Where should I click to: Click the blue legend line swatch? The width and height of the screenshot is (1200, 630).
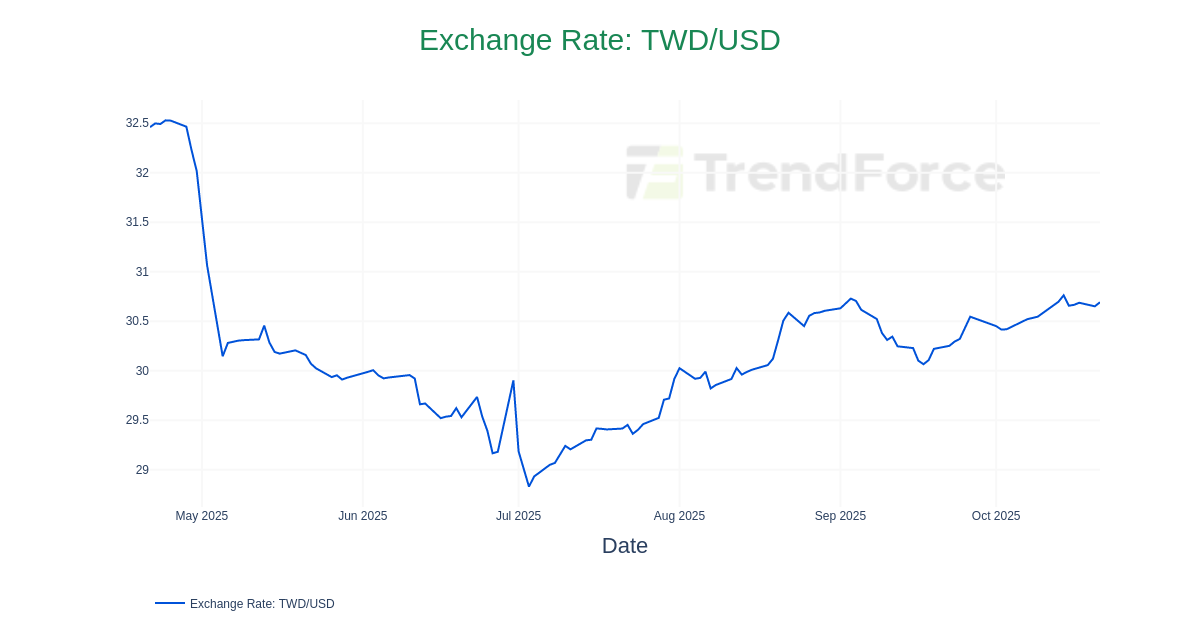[170, 603]
